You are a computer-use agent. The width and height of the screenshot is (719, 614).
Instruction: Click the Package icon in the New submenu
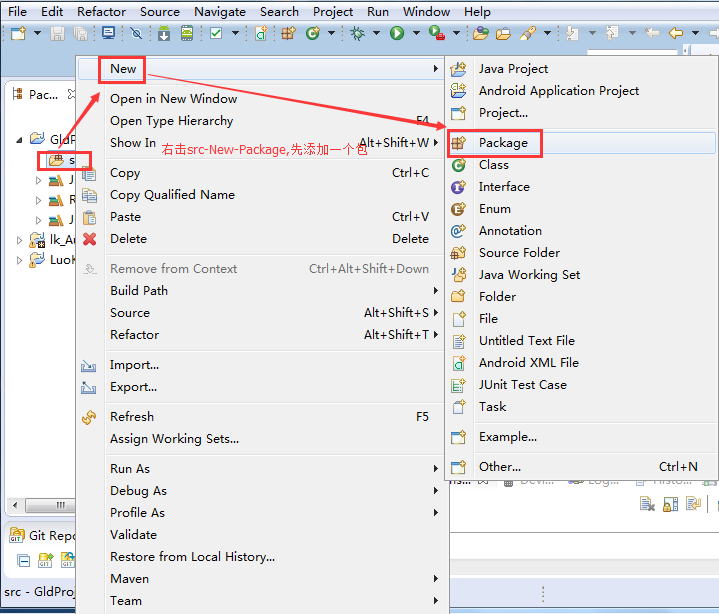coord(459,143)
